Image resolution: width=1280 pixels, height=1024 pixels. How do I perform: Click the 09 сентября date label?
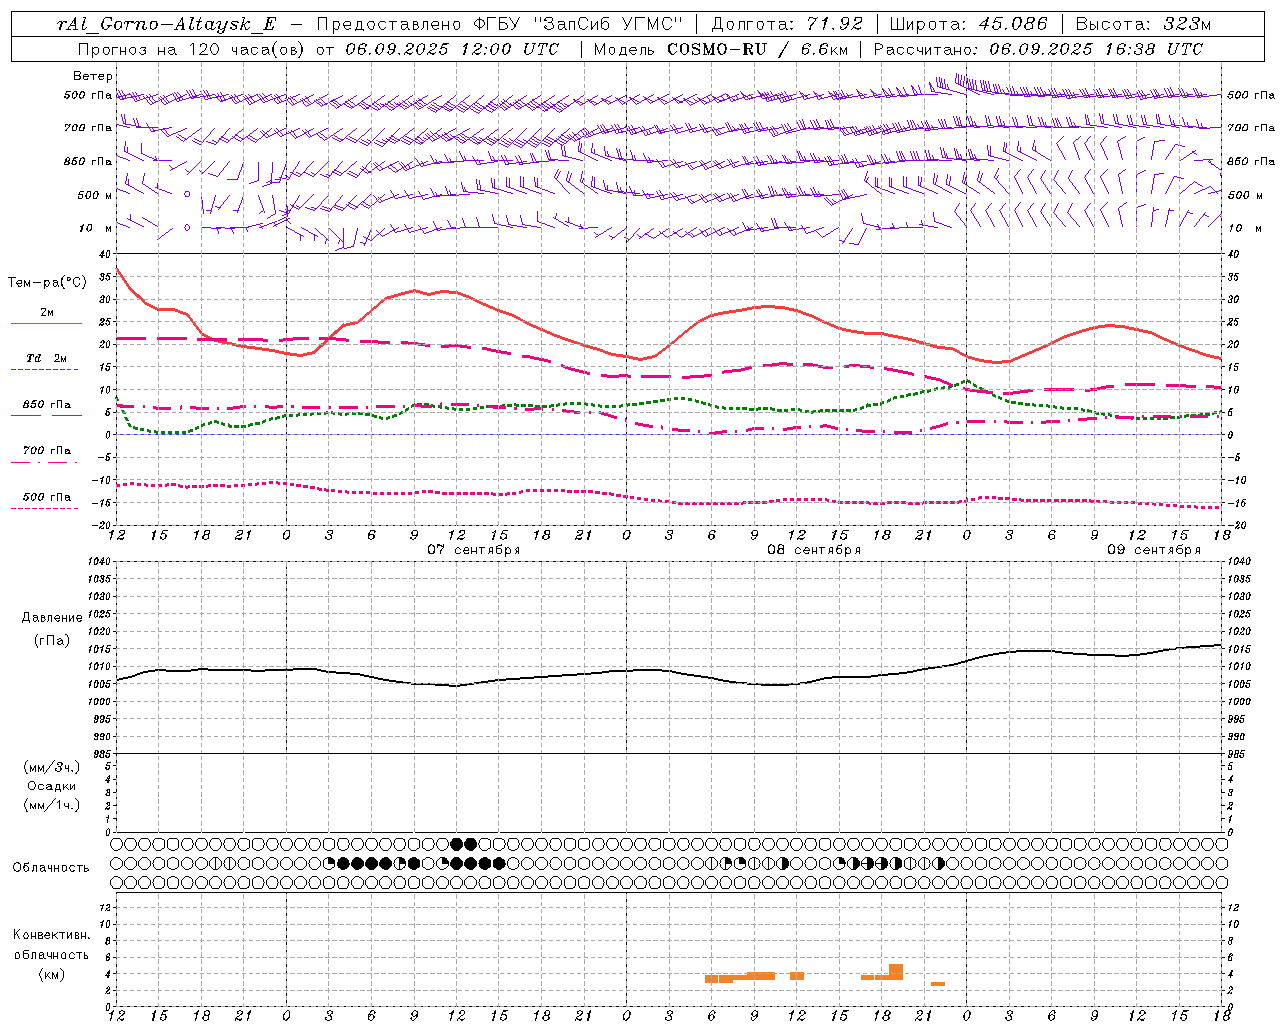(x=1154, y=550)
